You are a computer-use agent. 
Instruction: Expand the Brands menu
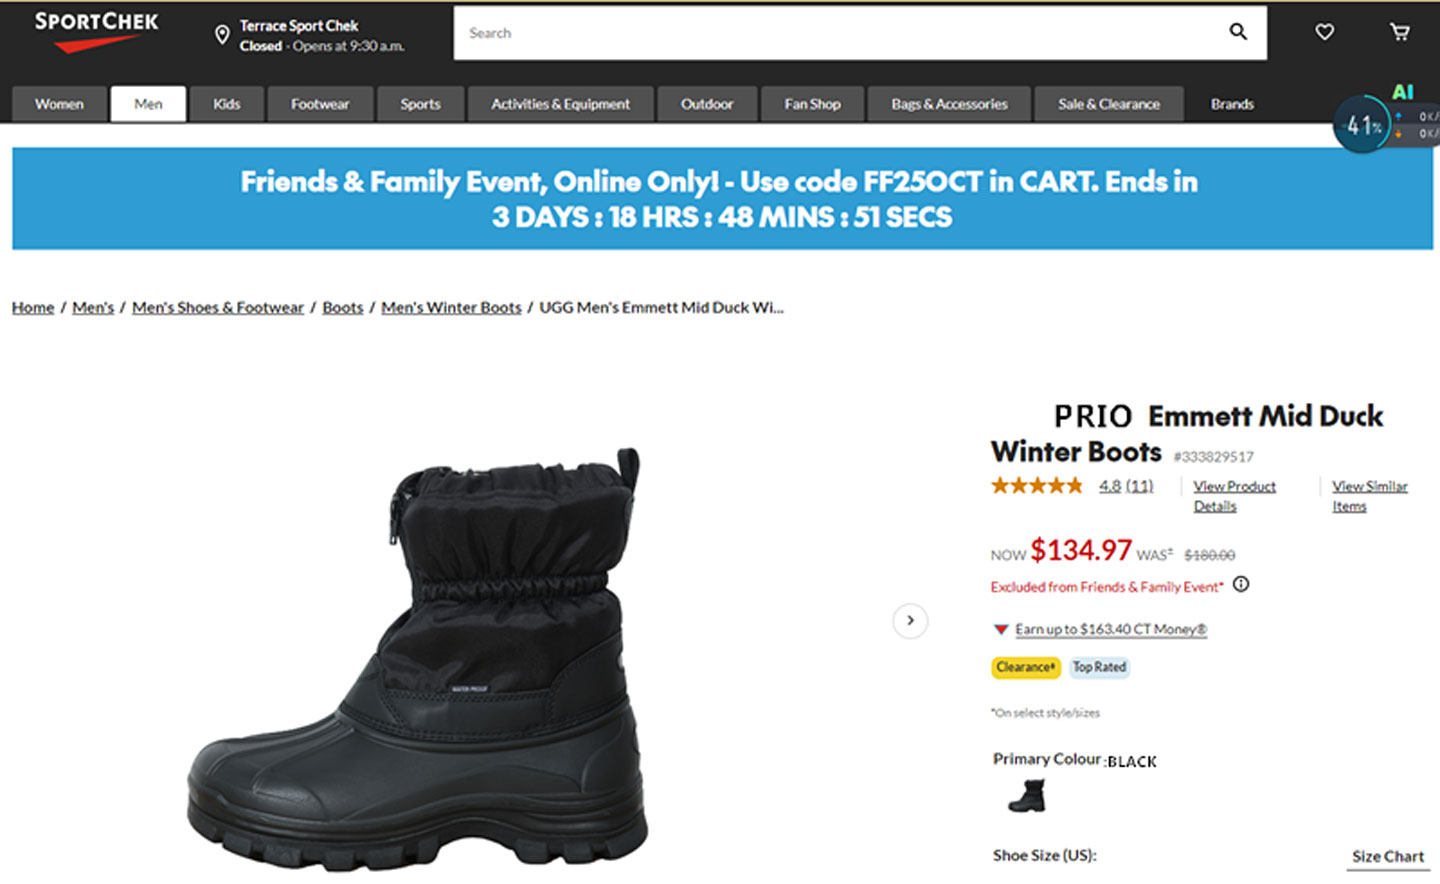[1232, 104]
